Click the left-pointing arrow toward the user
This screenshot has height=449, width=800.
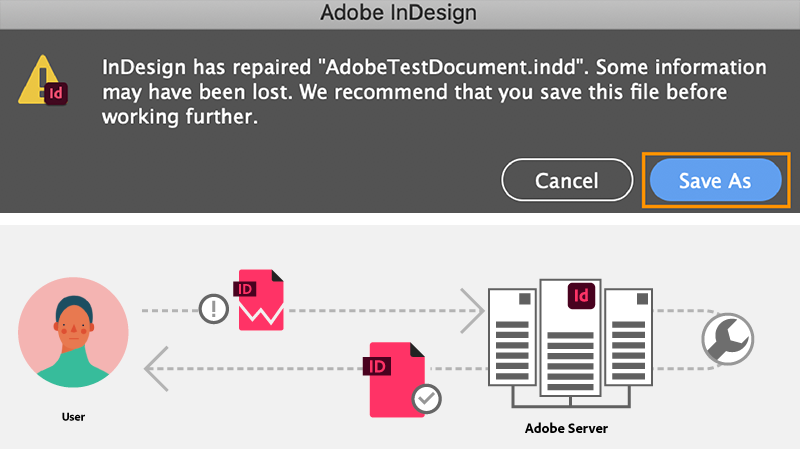point(156,368)
